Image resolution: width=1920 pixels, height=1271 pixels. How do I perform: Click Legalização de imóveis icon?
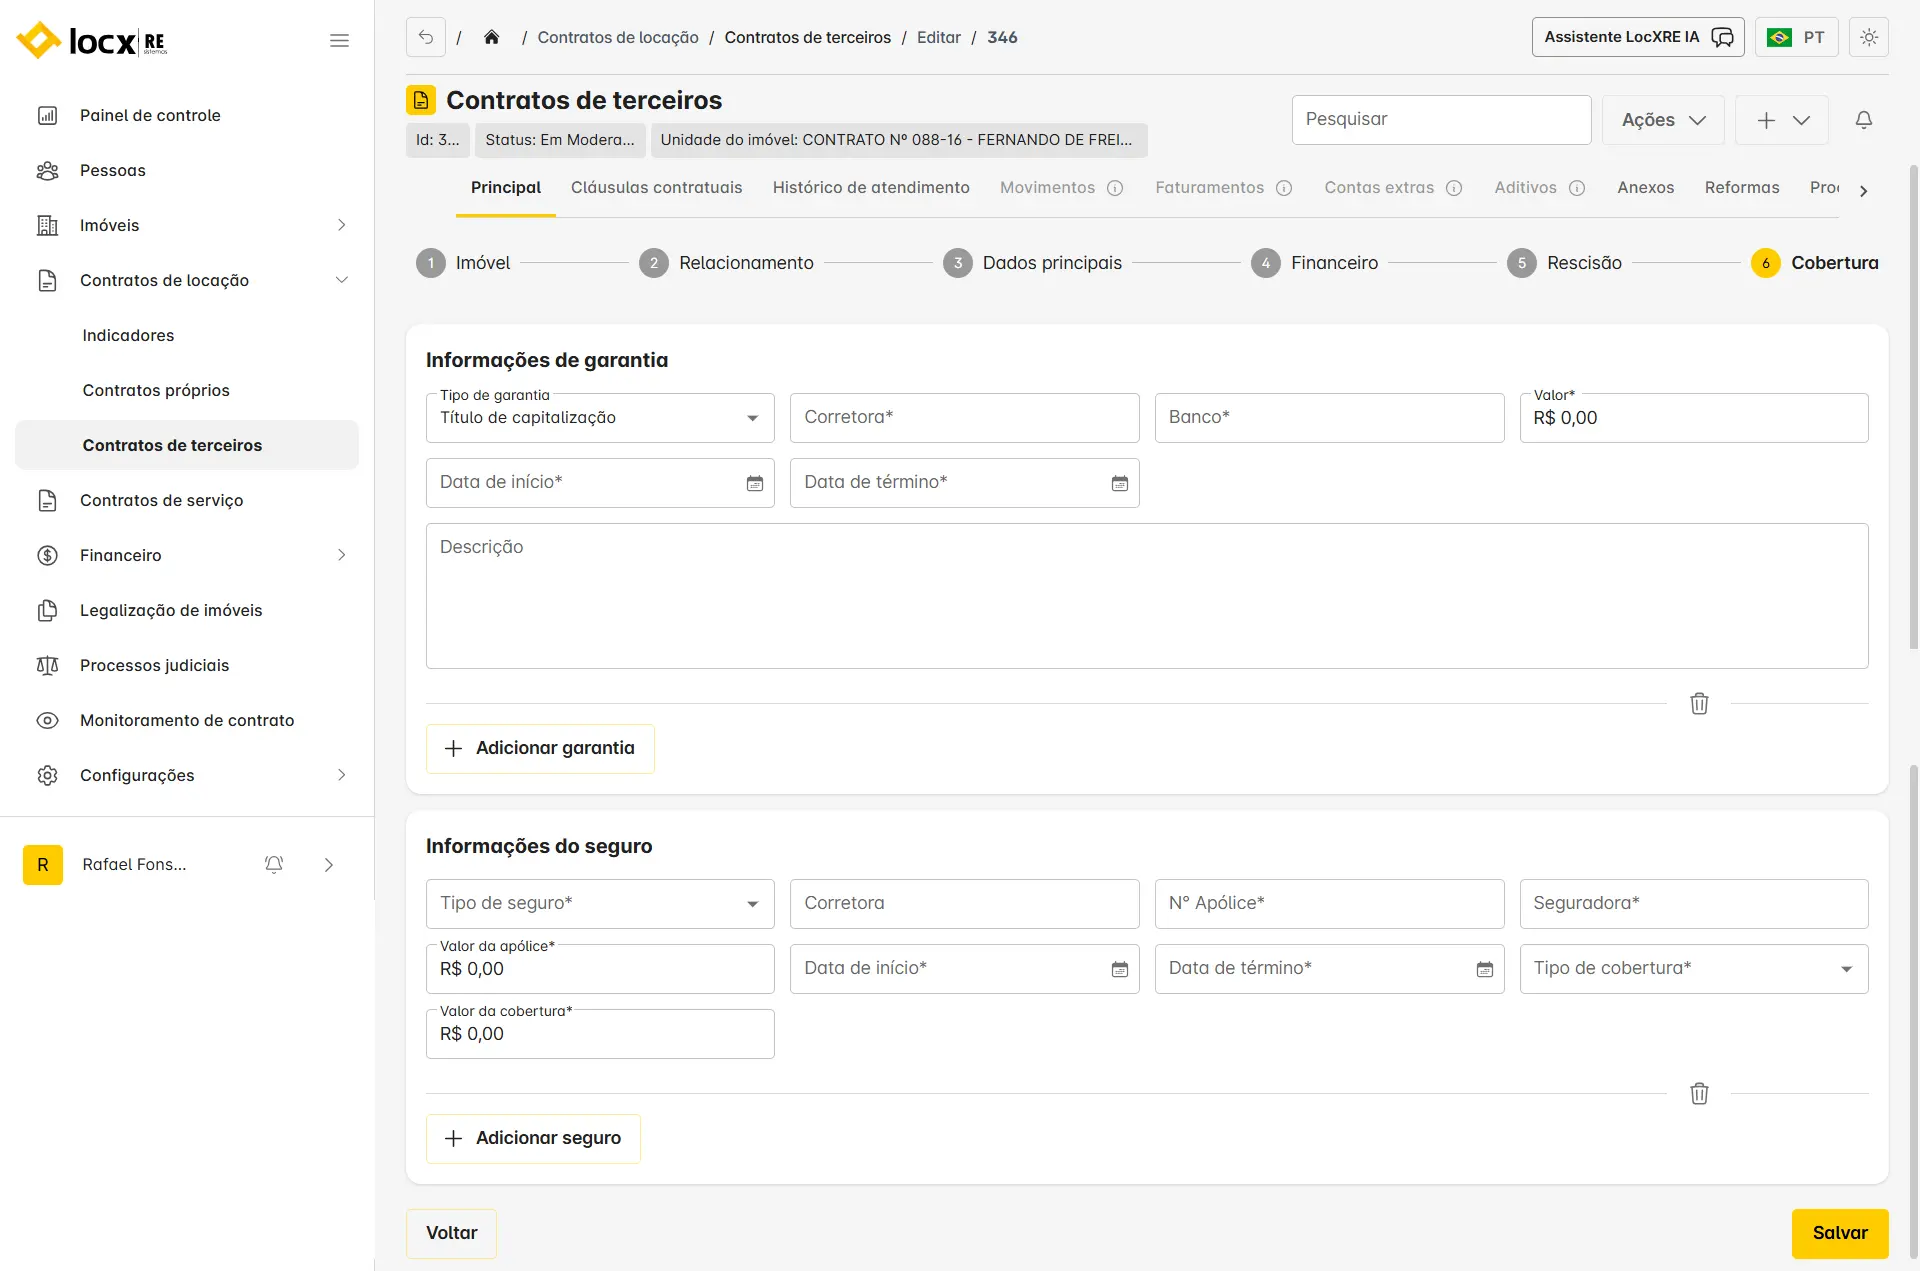click(47, 610)
